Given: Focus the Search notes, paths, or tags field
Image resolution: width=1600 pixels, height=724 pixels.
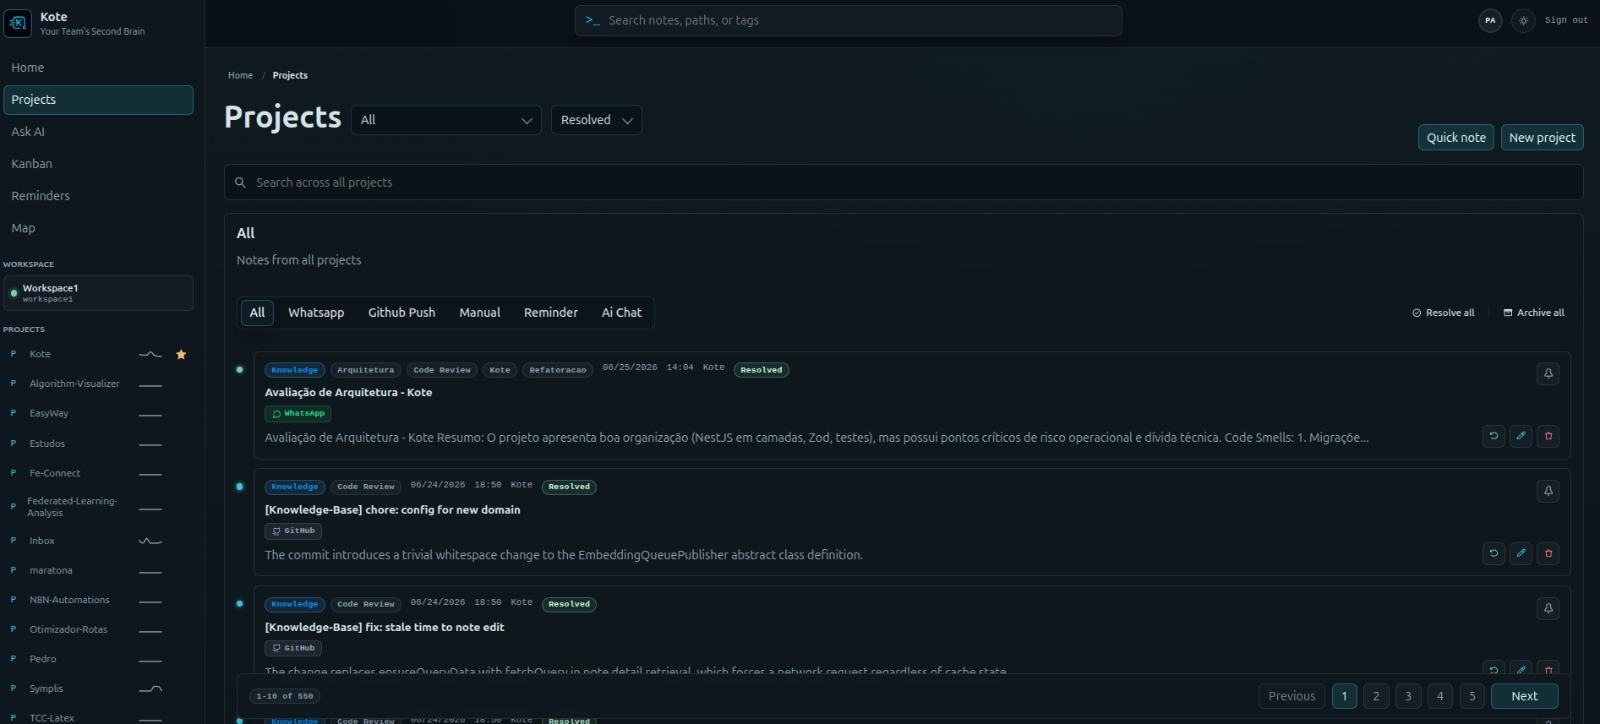Looking at the screenshot, I should [x=848, y=20].
